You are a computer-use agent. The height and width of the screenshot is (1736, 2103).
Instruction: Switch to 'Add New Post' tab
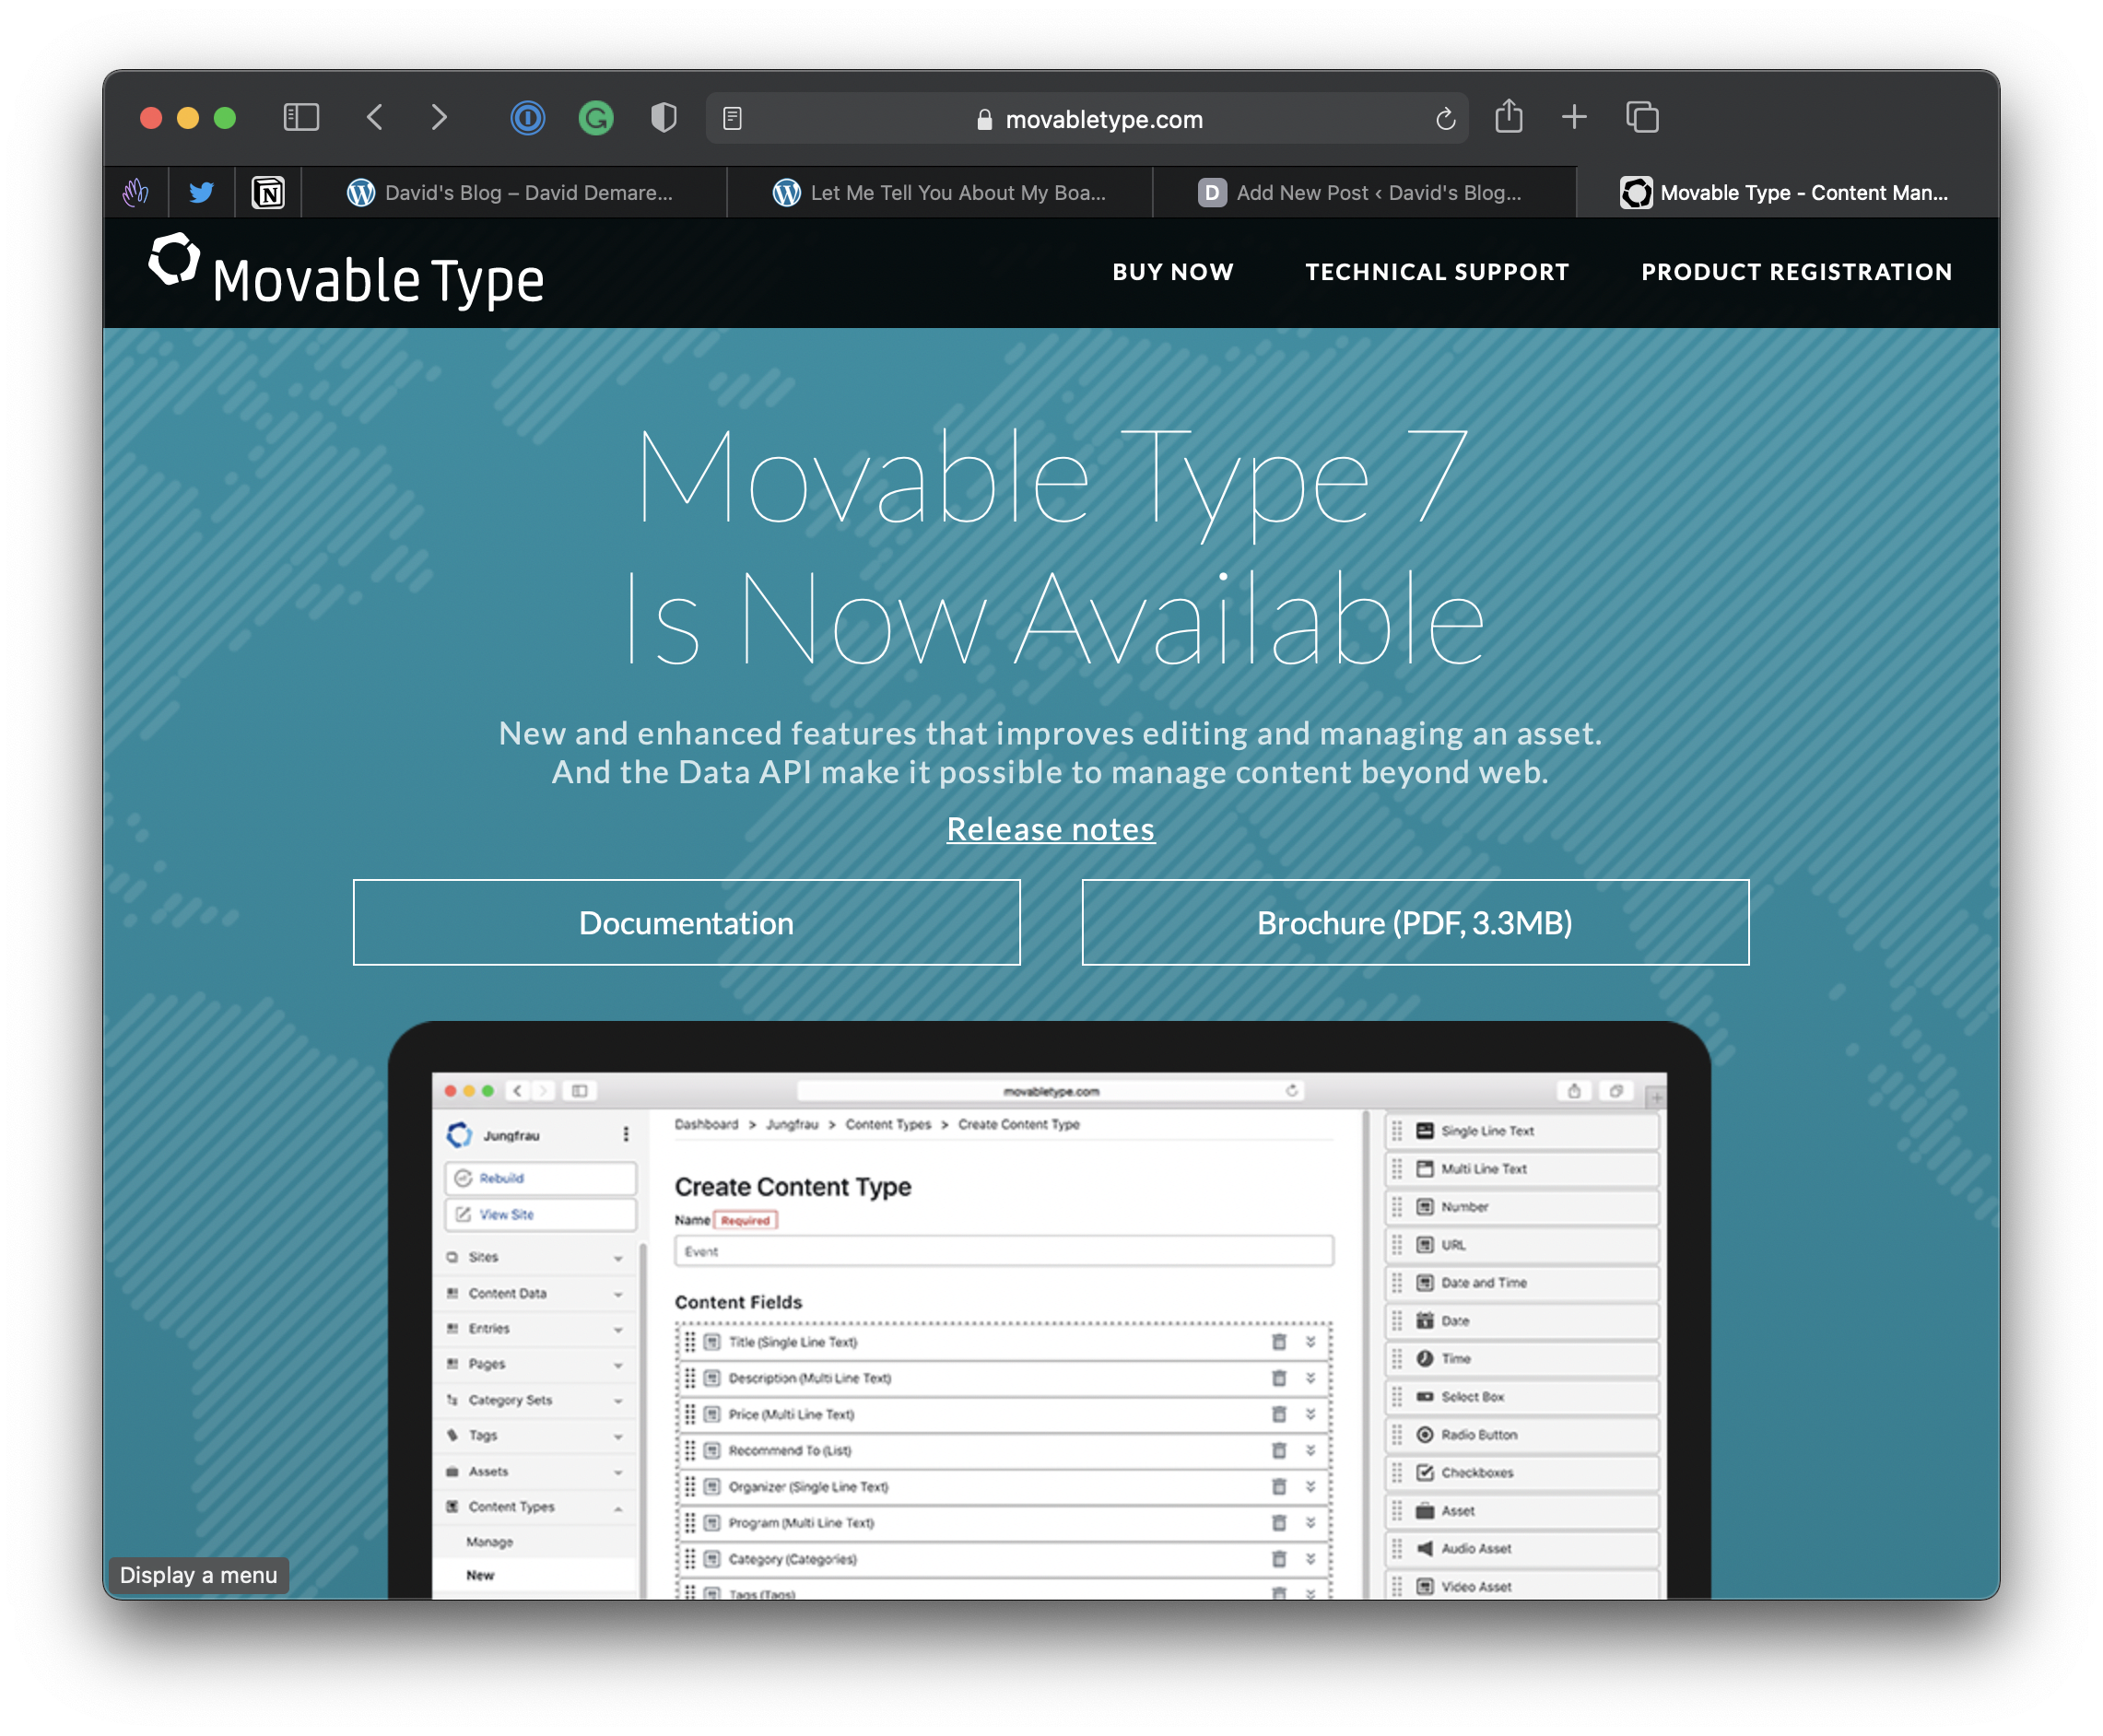(1362, 193)
